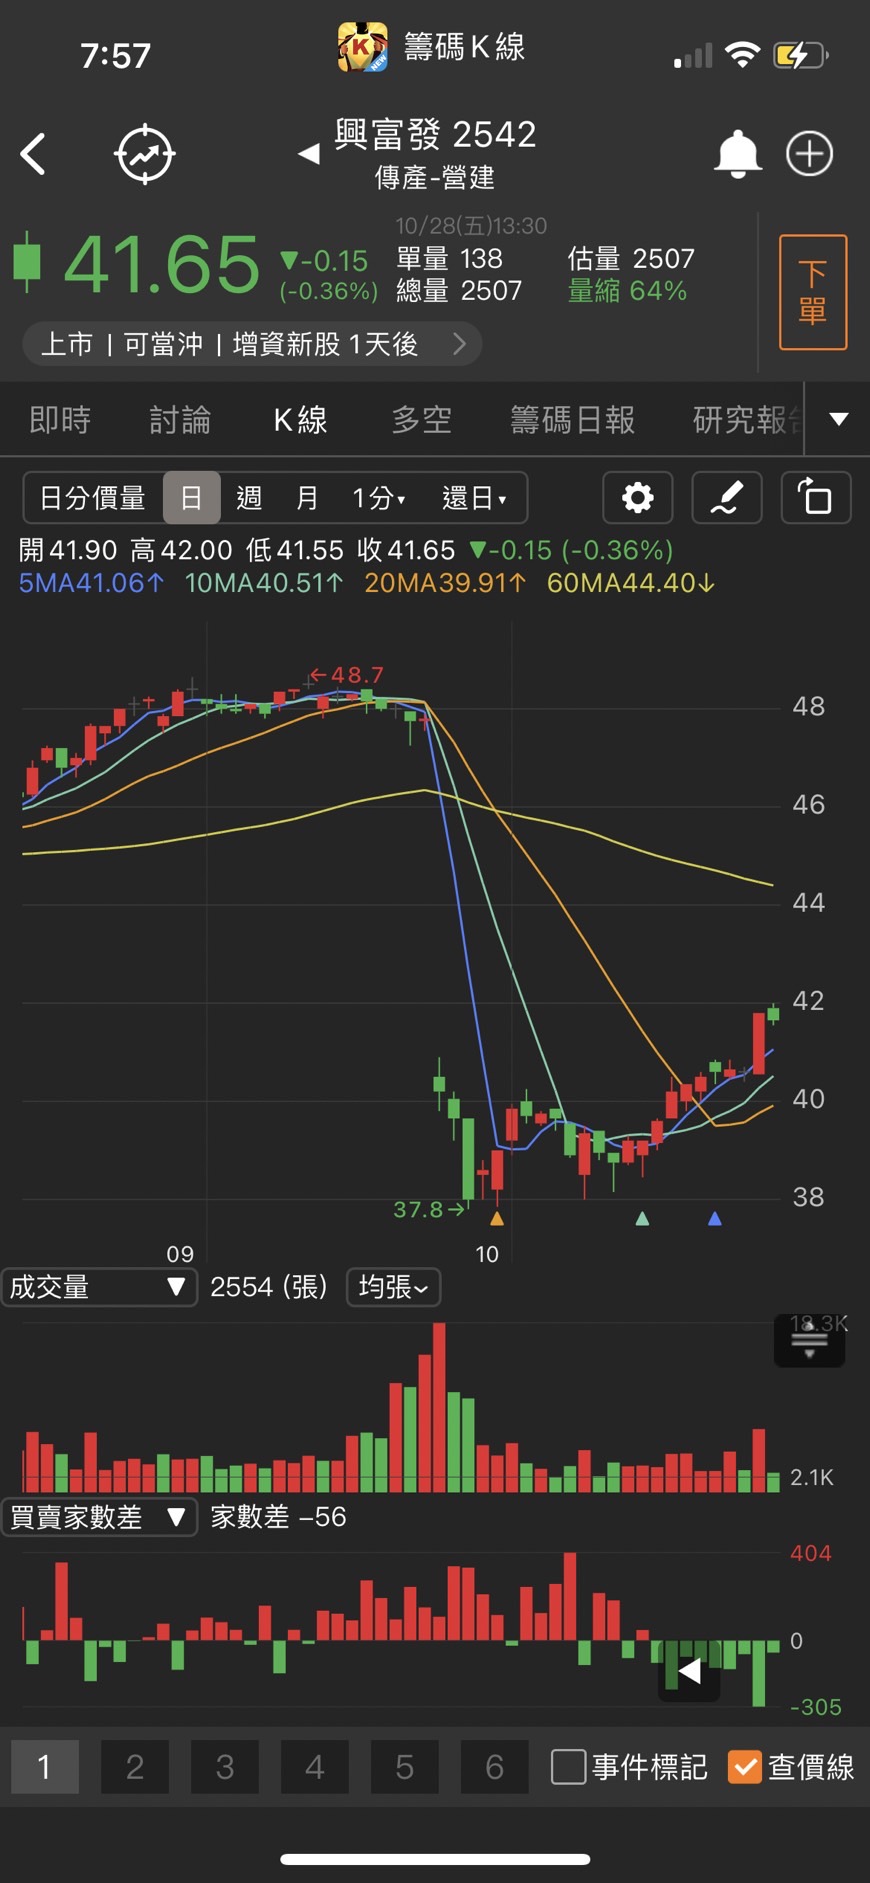The height and width of the screenshot is (1883, 870).
Task: Tap the 5MA41.06 moving average label
Action: tap(92, 583)
